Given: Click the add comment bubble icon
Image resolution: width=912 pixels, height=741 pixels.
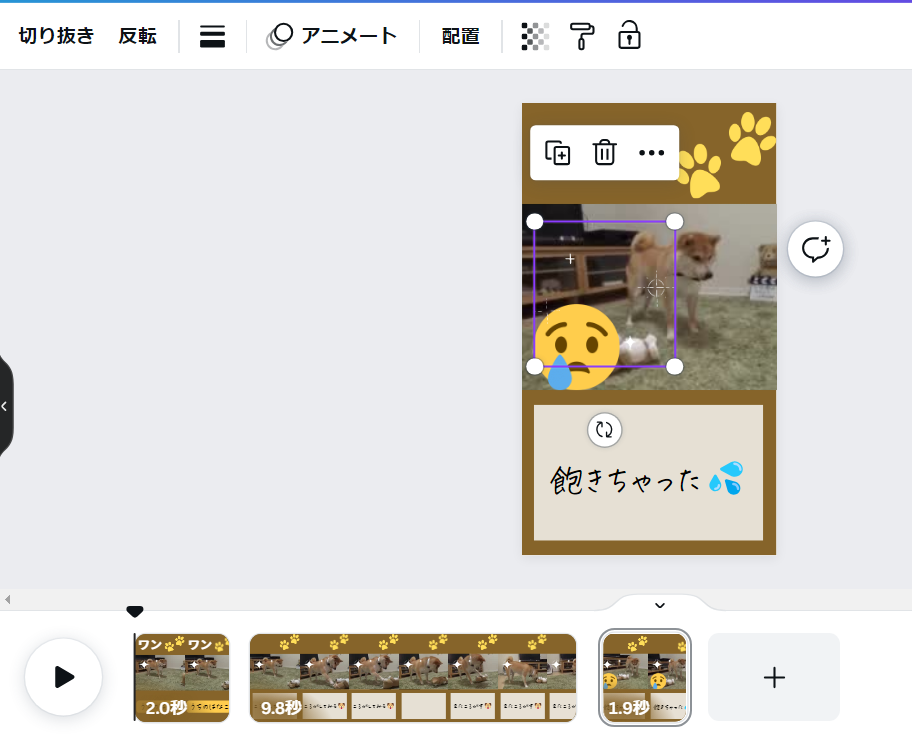Looking at the screenshot, I should tap(815, 249).
